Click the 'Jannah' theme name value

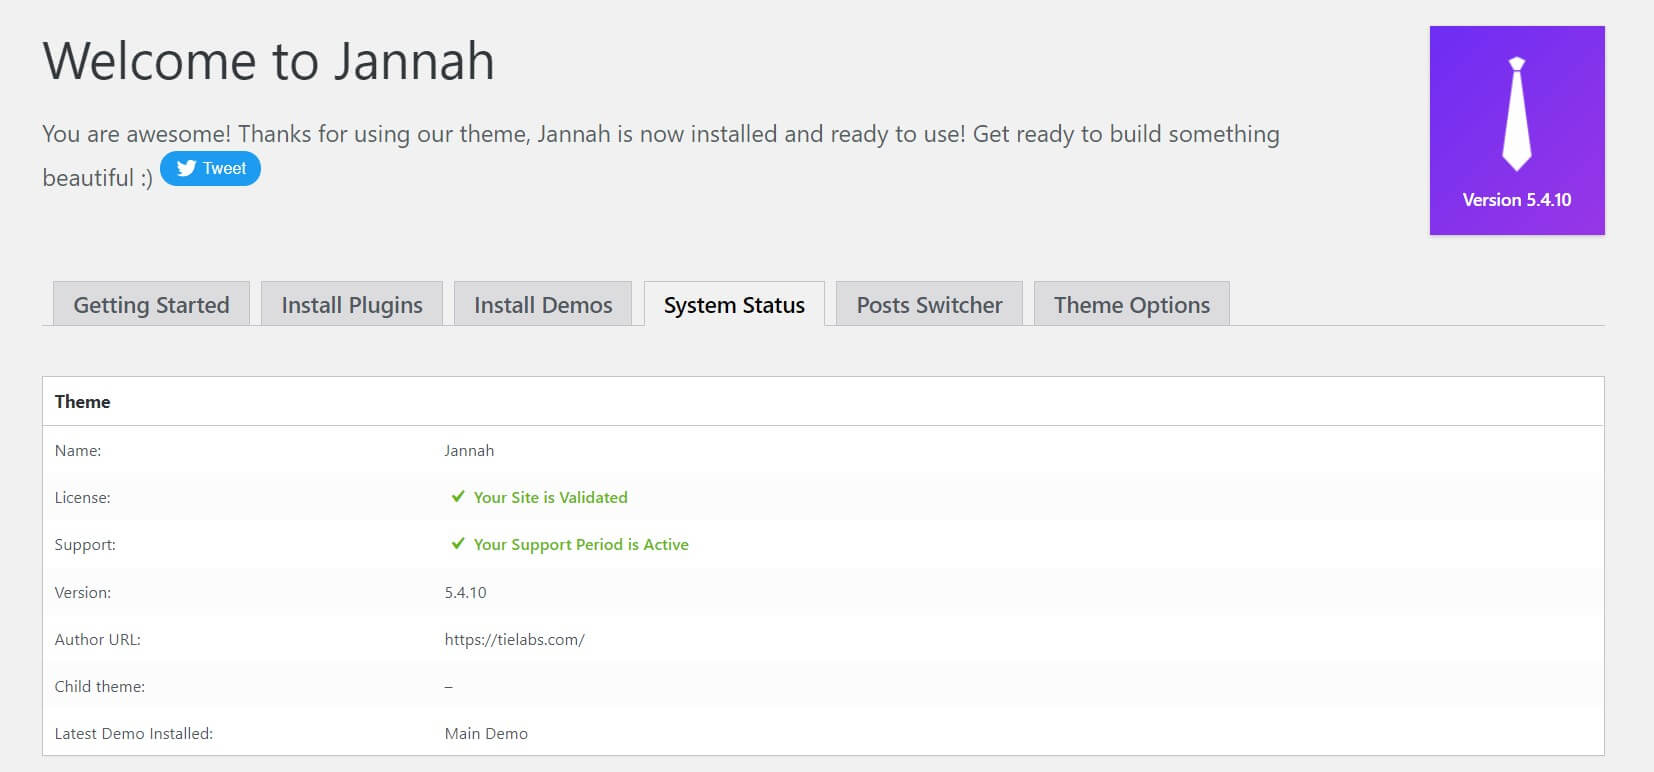coord(469,450)
